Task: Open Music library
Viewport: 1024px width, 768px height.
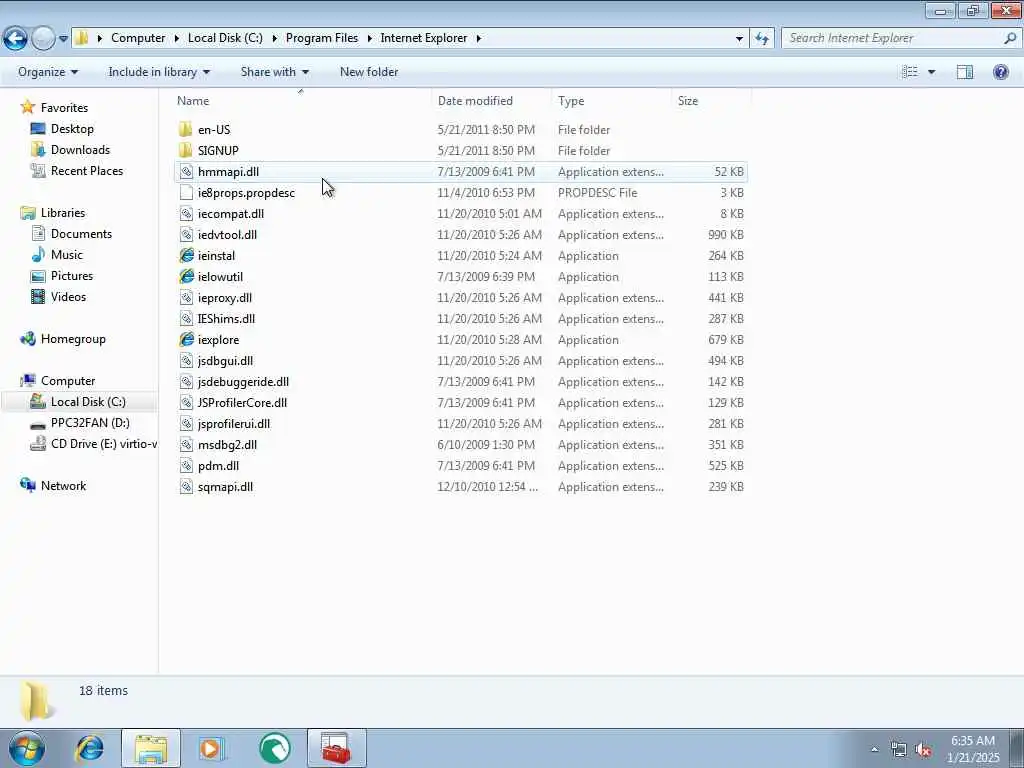Action: point(66,255)
